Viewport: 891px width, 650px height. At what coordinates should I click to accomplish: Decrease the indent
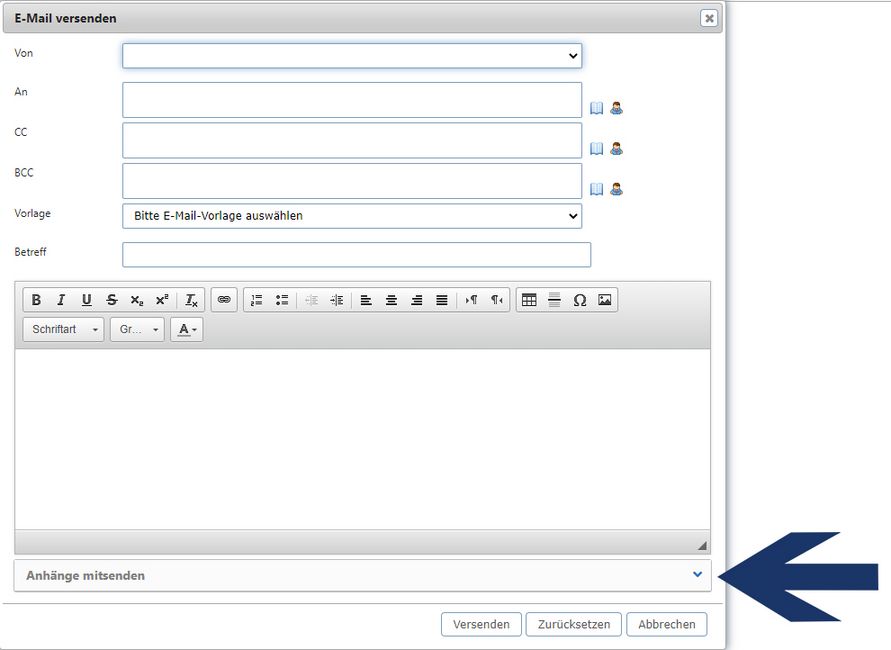point(311,300)
